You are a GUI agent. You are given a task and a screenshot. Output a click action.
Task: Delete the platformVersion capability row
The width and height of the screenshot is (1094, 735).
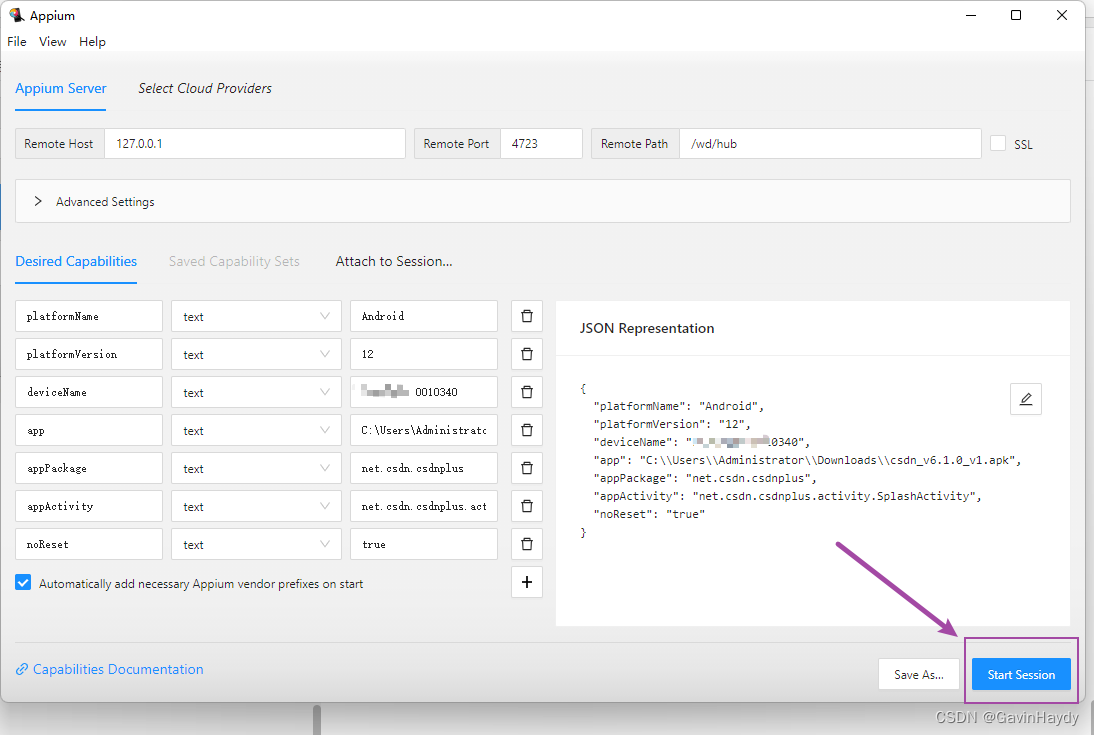(527, 354)
